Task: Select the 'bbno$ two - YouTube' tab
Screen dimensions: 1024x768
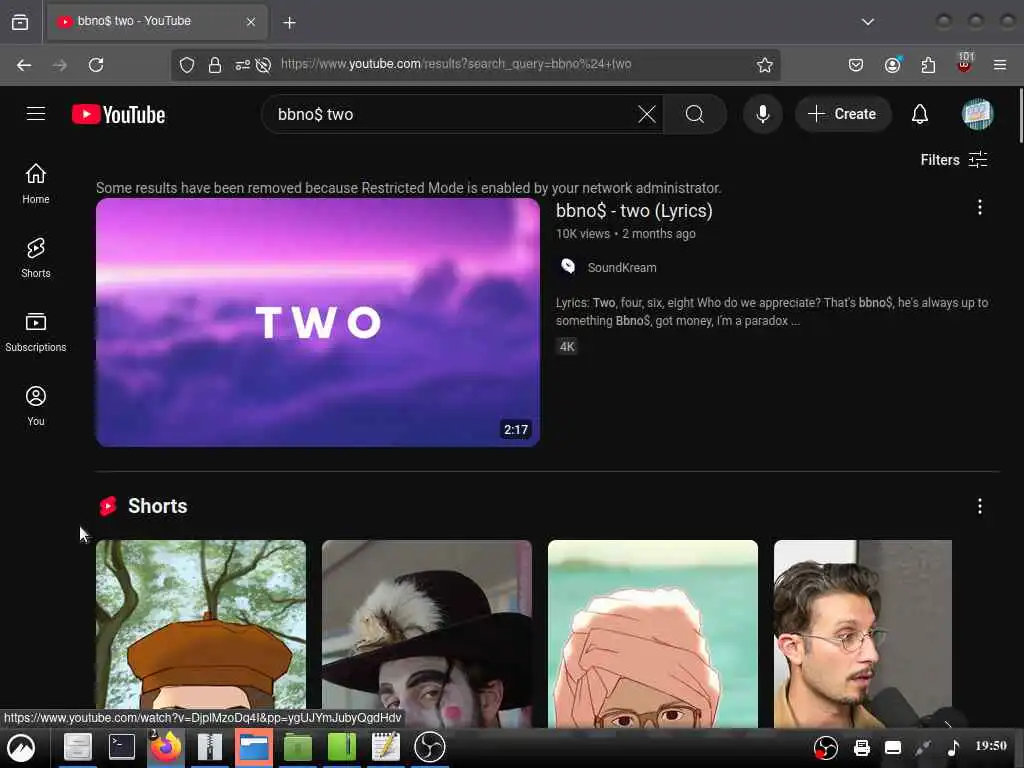Action: pyautogui.click(x=157, y=22)
